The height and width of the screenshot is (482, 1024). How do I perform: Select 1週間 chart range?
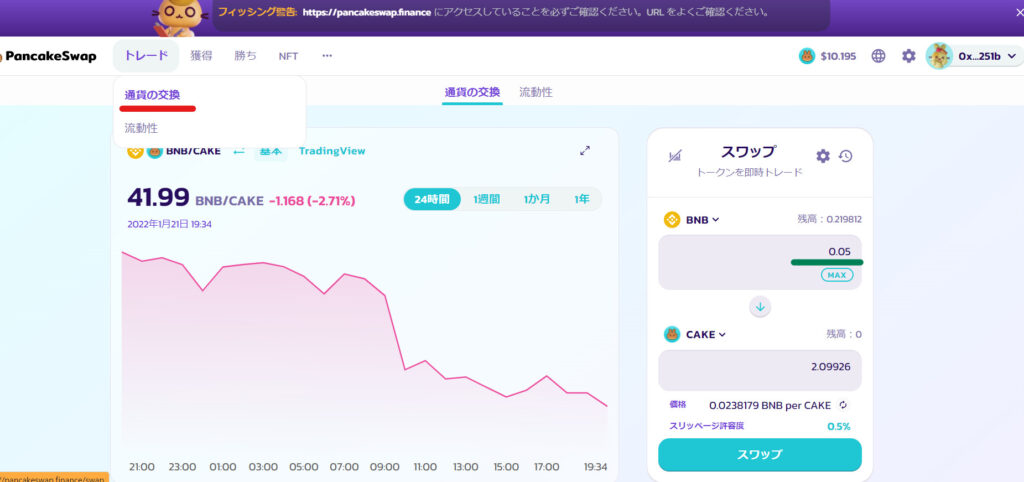pos(487,199)
